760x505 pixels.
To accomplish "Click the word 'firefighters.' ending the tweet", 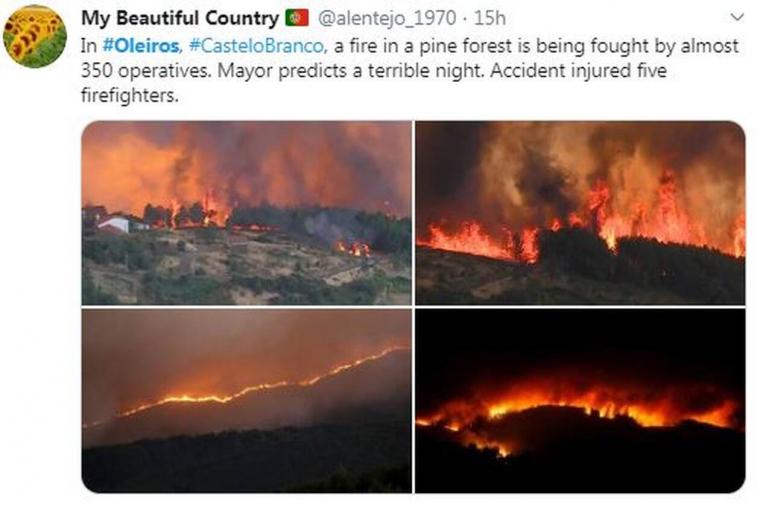I will pos(130,95).
